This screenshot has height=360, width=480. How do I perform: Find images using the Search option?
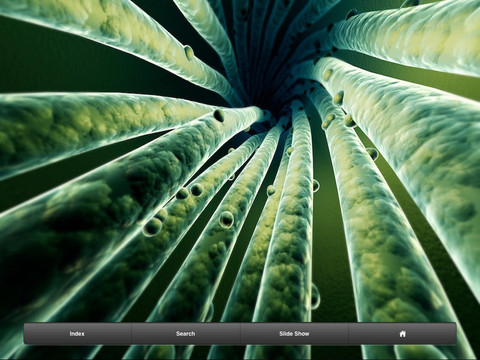tap(186, 334)
